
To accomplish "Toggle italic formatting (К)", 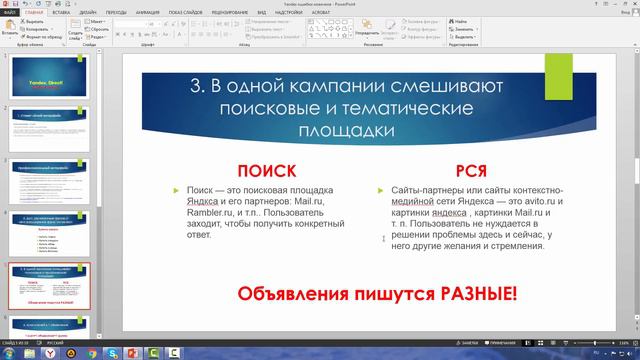I will coord(124,35).
